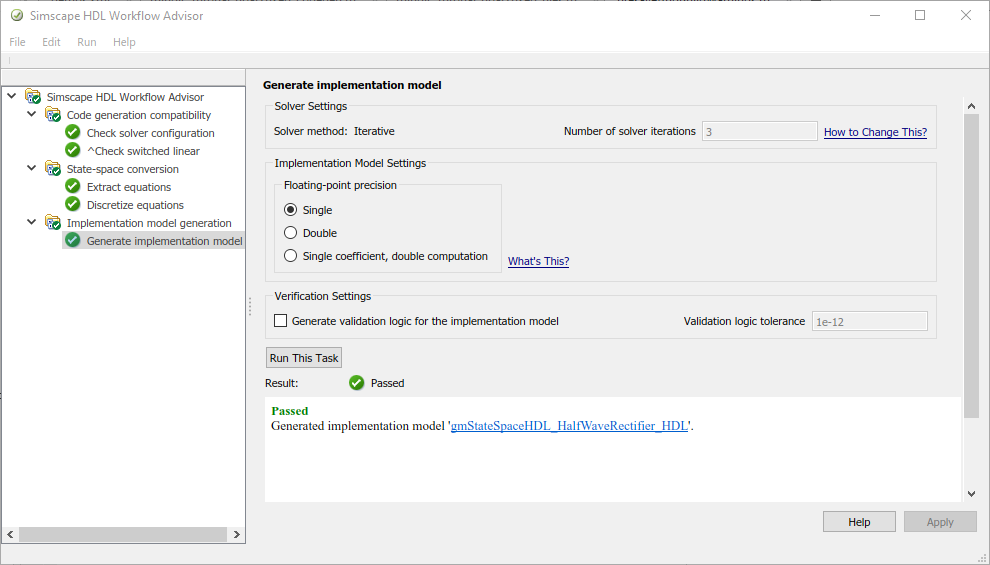Open the gmStateSpaceHDL_HalfWaveRectifier_HDL model link

[x=569, y=426]
